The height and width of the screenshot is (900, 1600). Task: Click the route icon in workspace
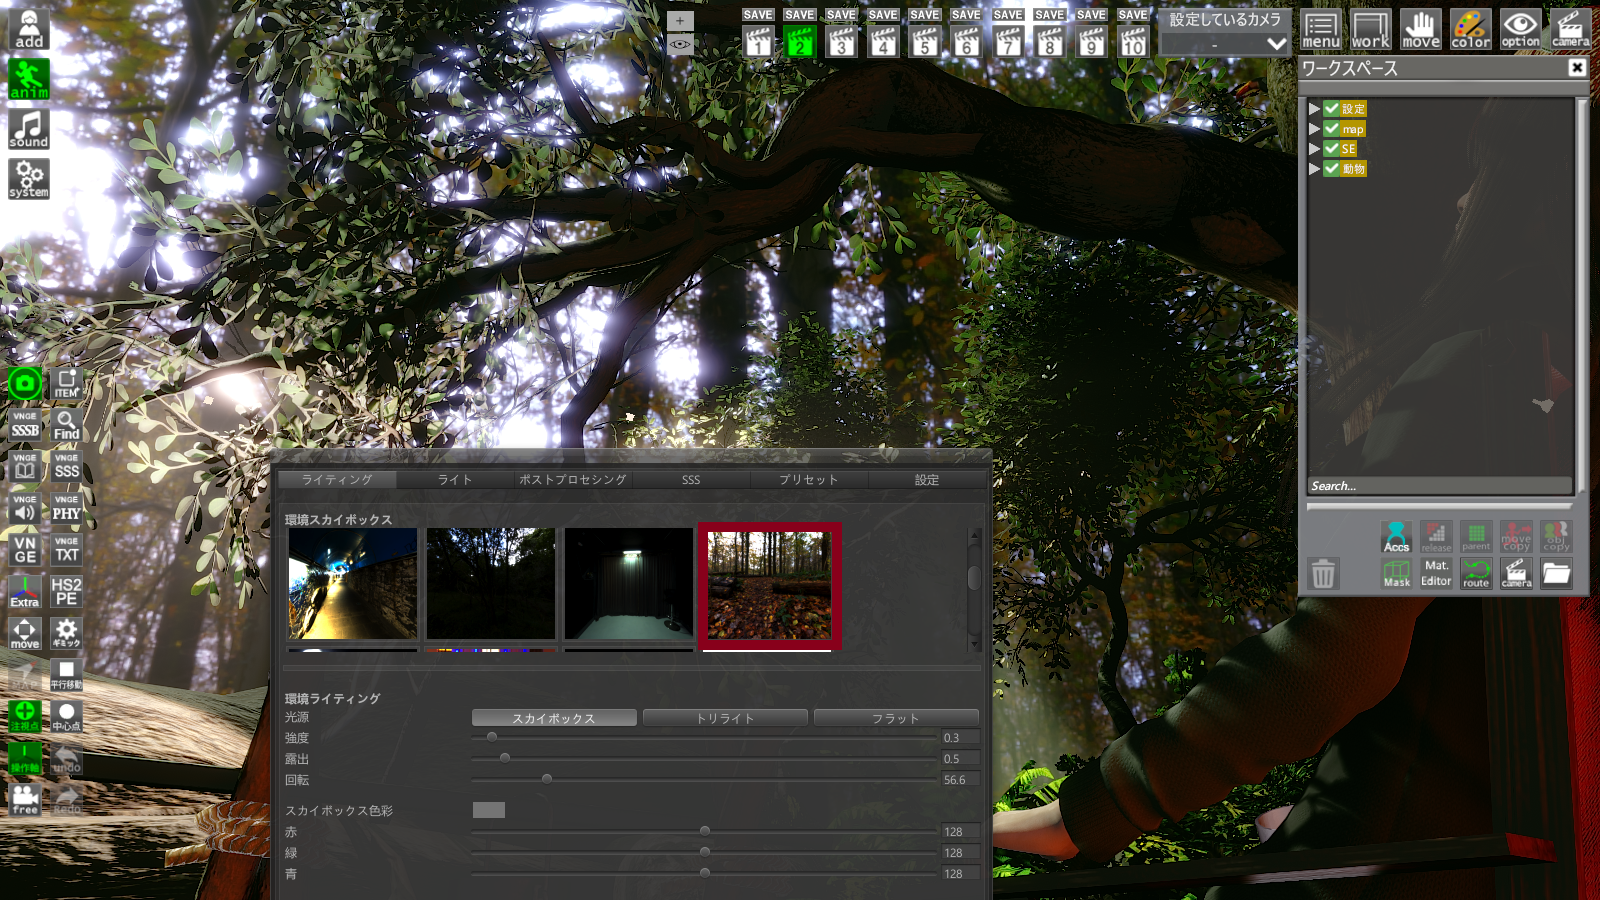(x=1476, y=573)
